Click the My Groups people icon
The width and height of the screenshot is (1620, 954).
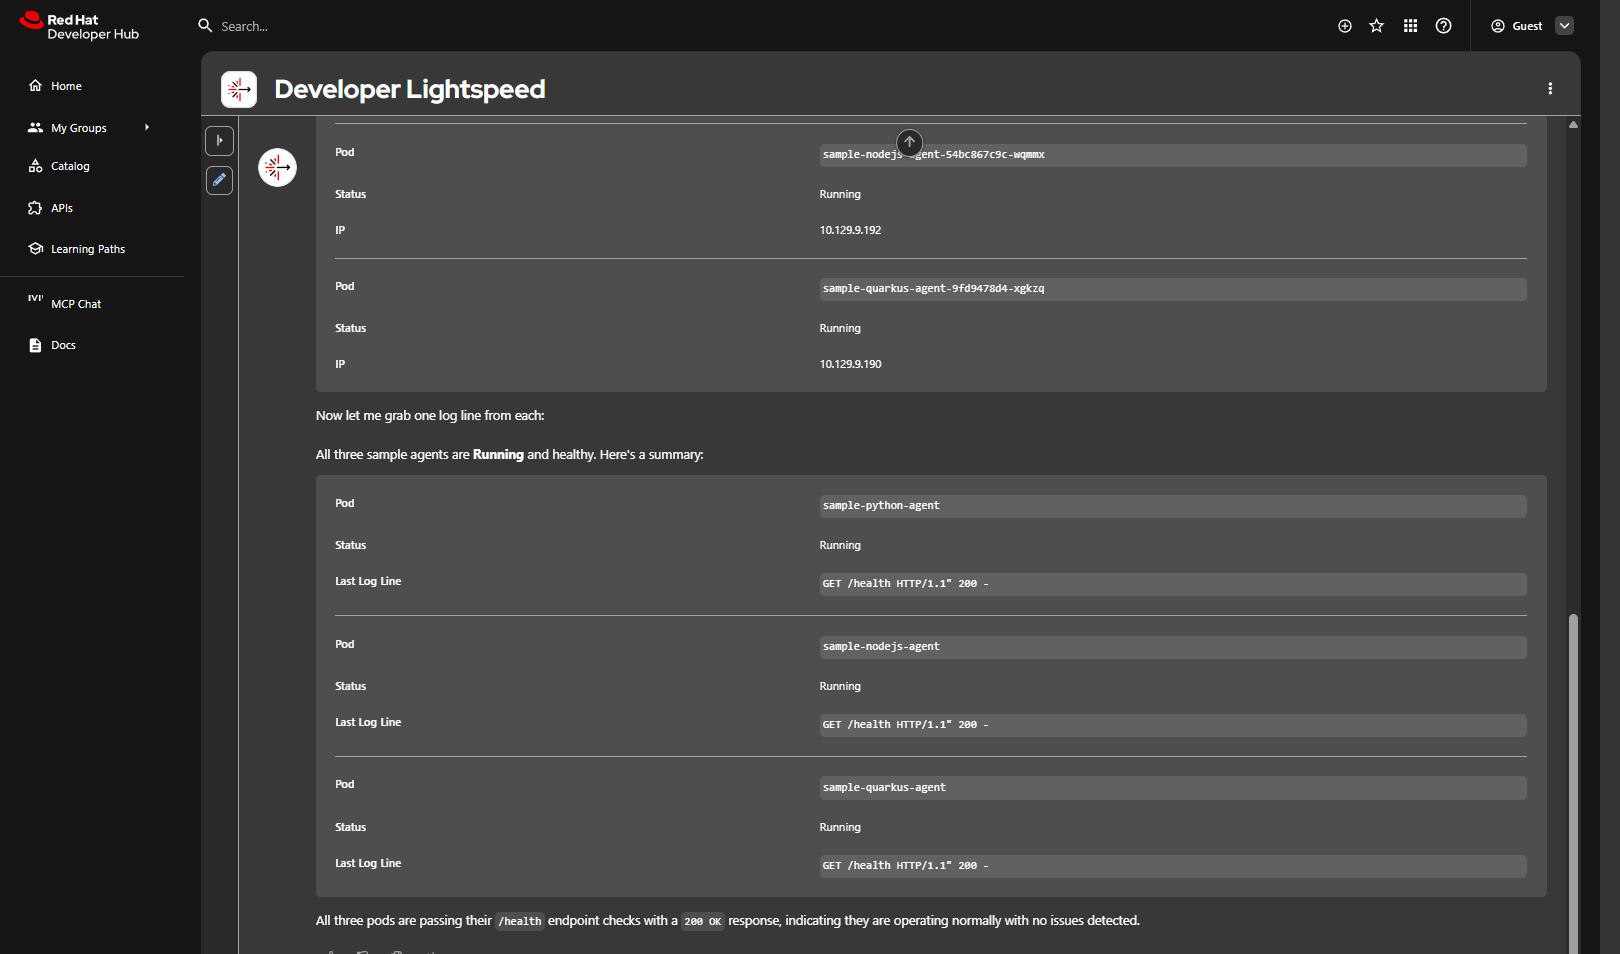click(x=36, y=128)
